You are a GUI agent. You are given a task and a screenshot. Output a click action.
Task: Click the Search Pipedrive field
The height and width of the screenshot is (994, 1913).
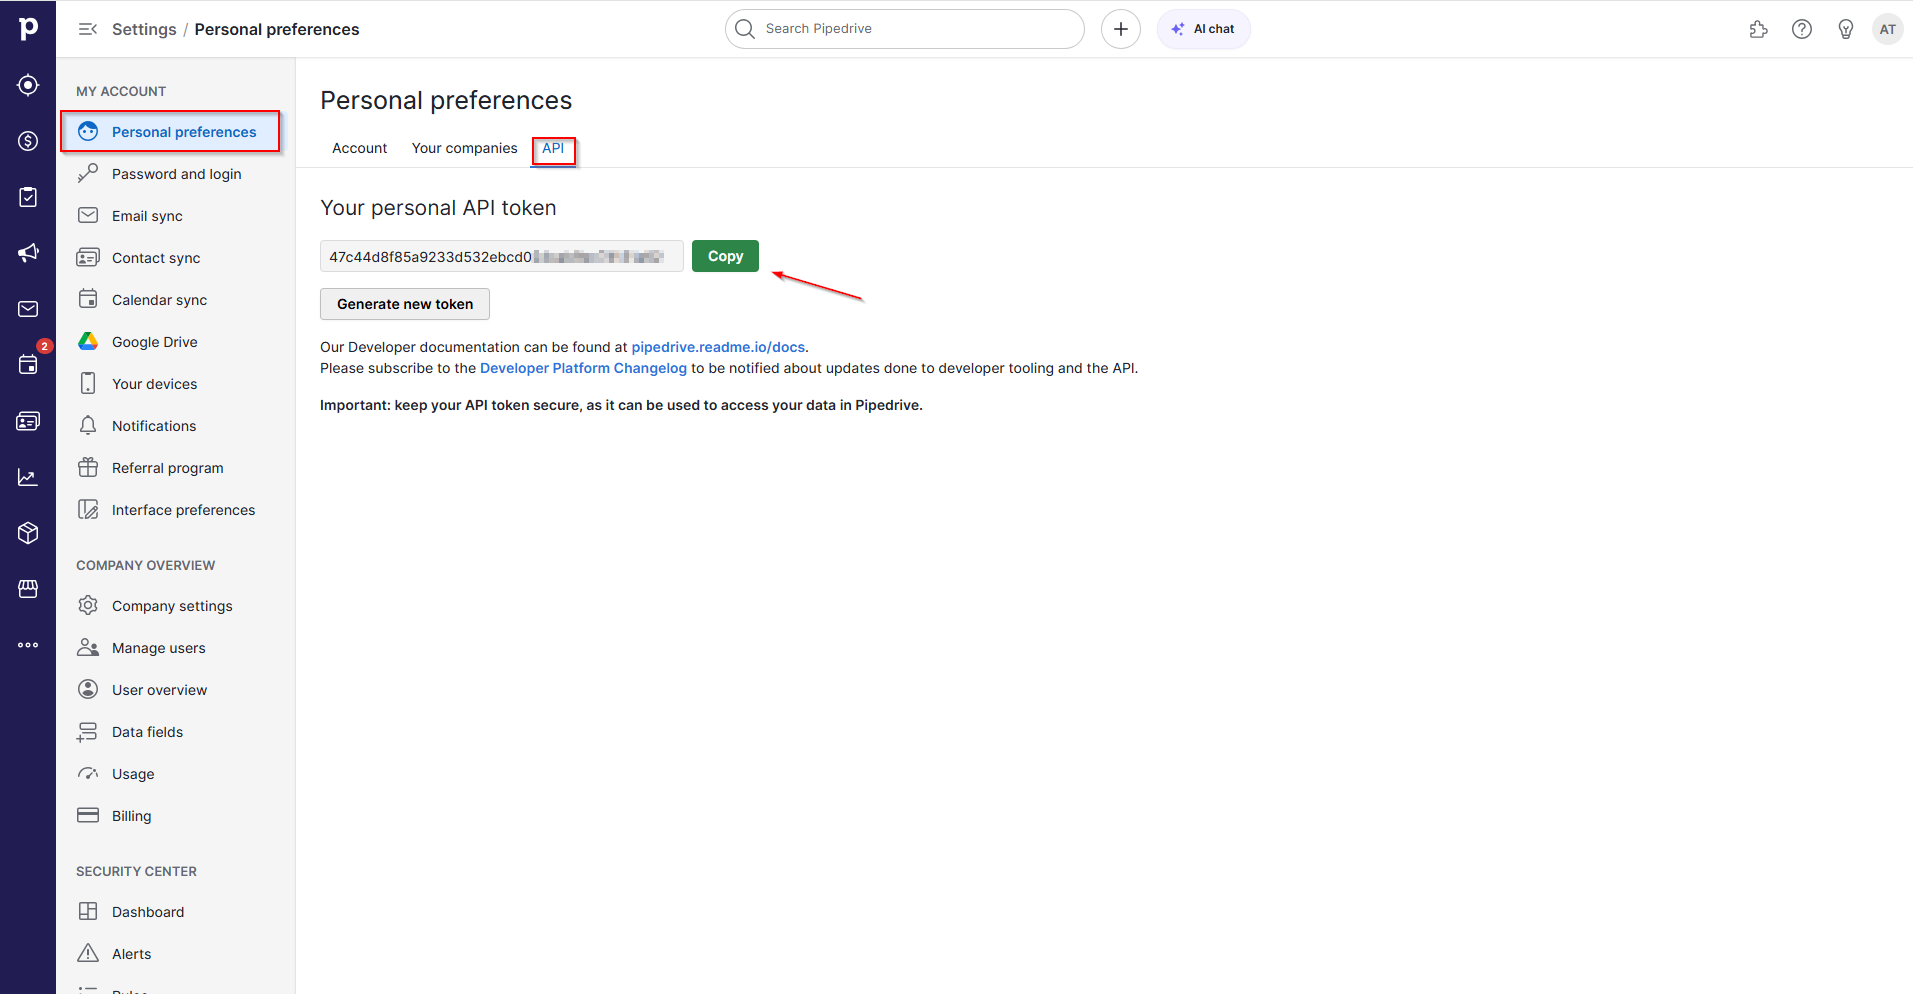pos(905,29)
